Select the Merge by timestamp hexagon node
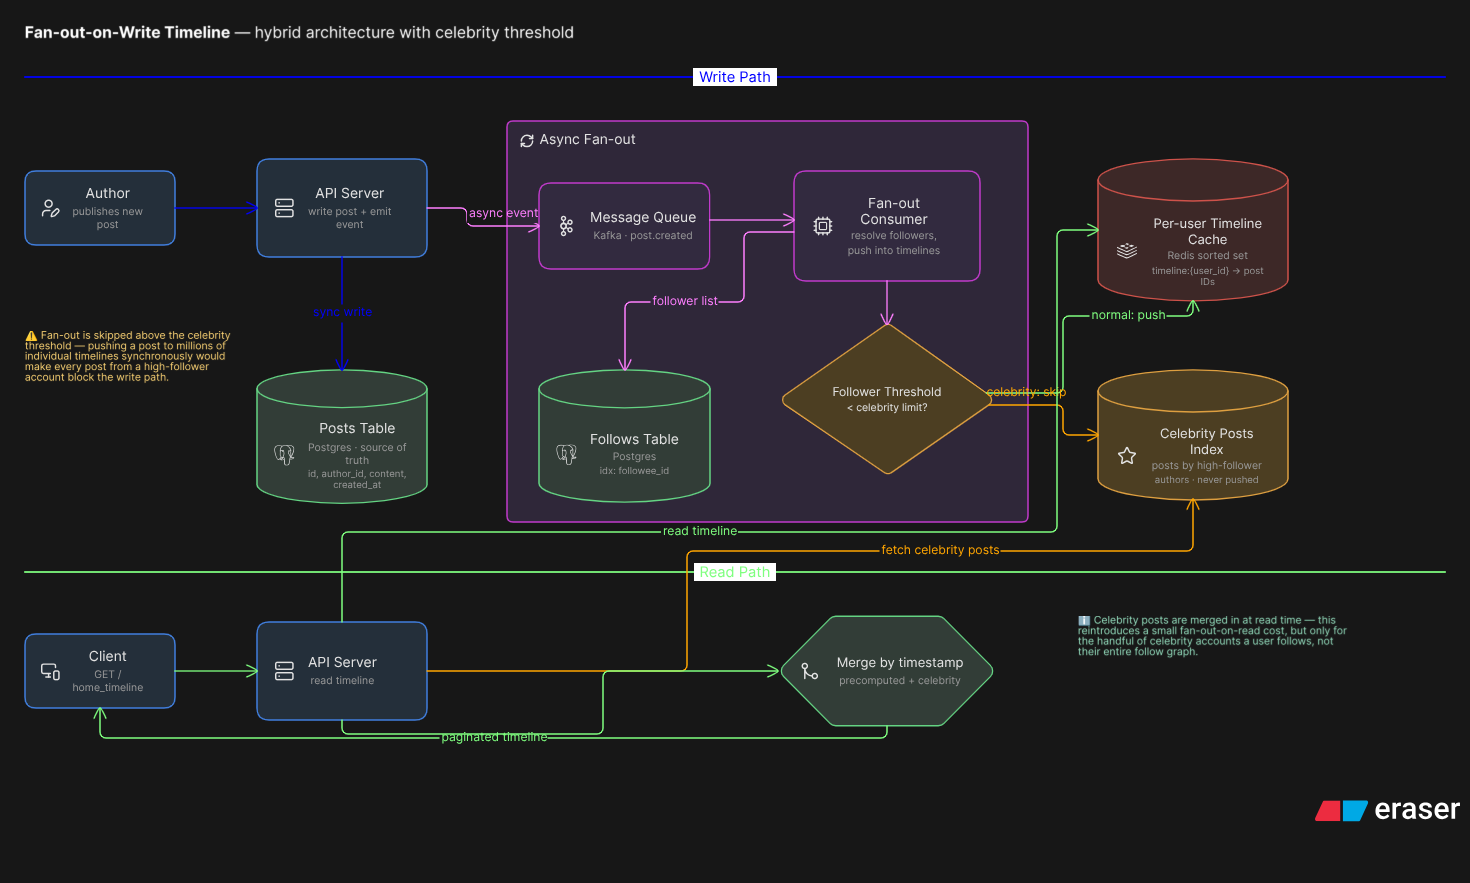The height and width of the screenshot is (883, 1470). pos(887,671)
